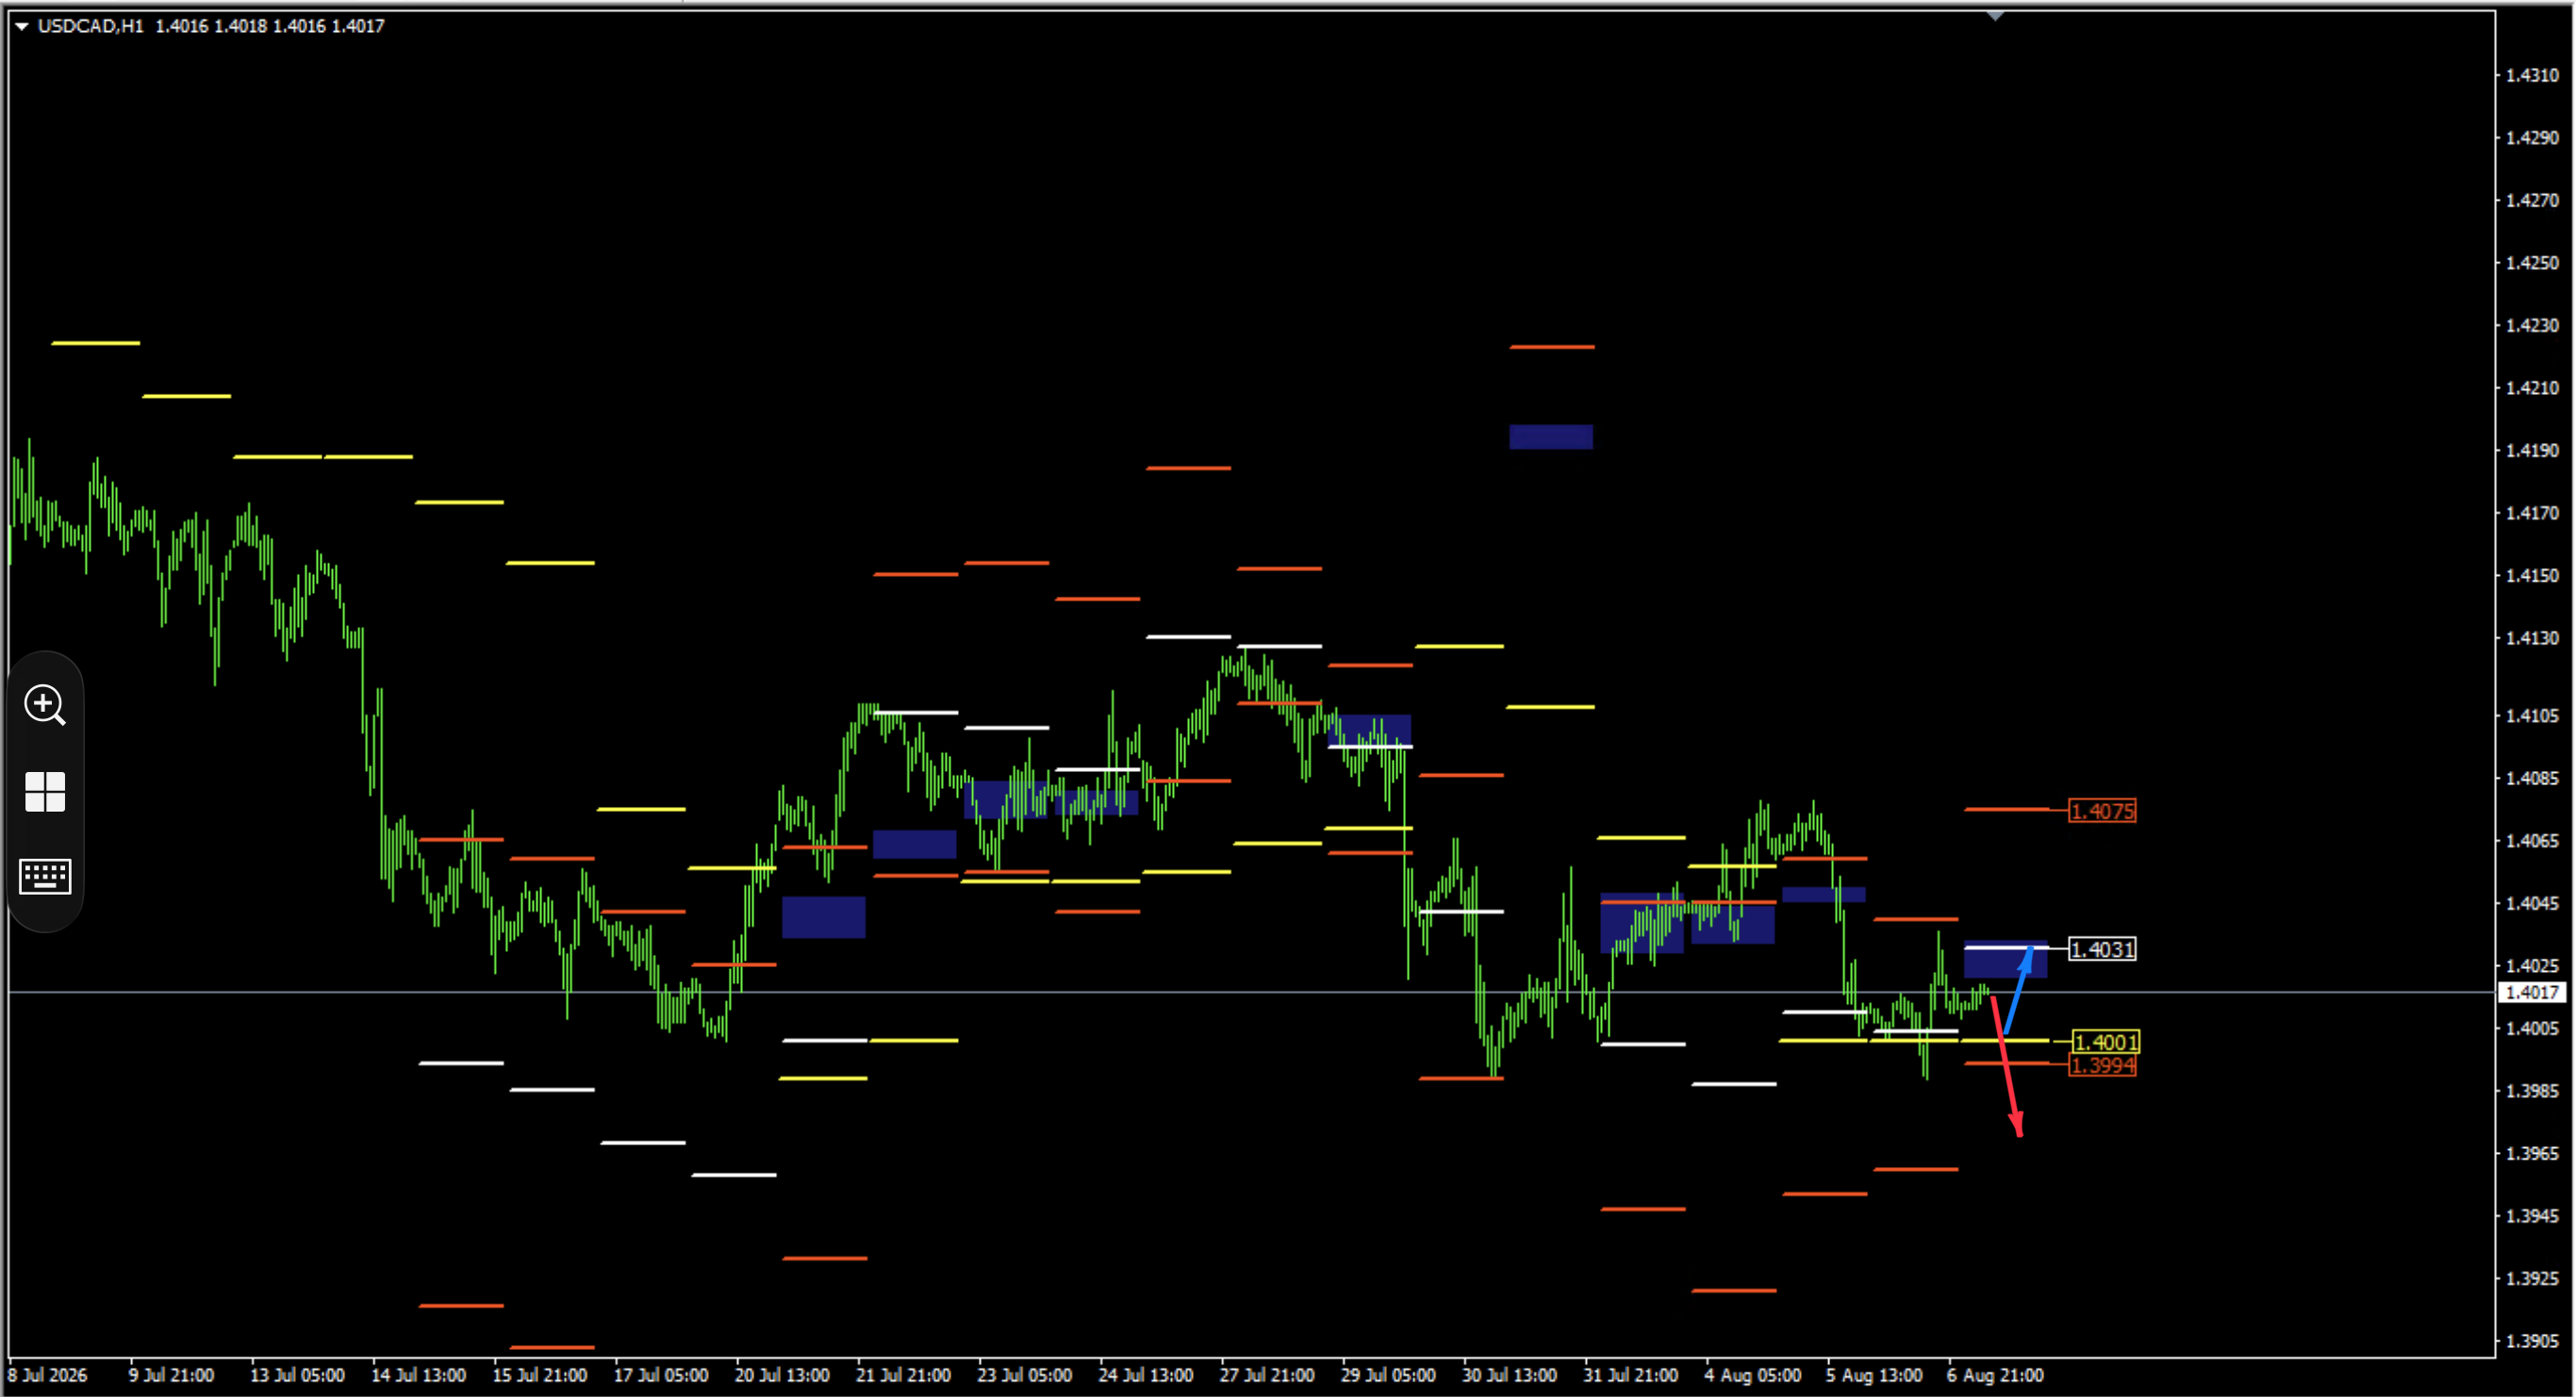Click the 13 Jul 05:00 time label
The height and width of the screenshot is (1397, 2576).
click(297, 1376)
